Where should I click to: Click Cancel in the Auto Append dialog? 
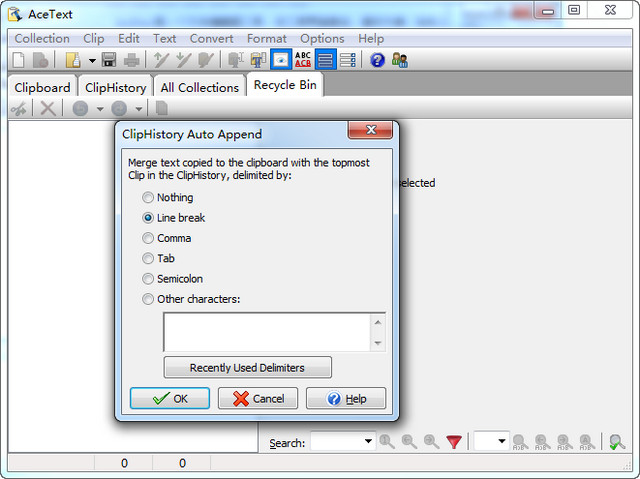(258, 398)
